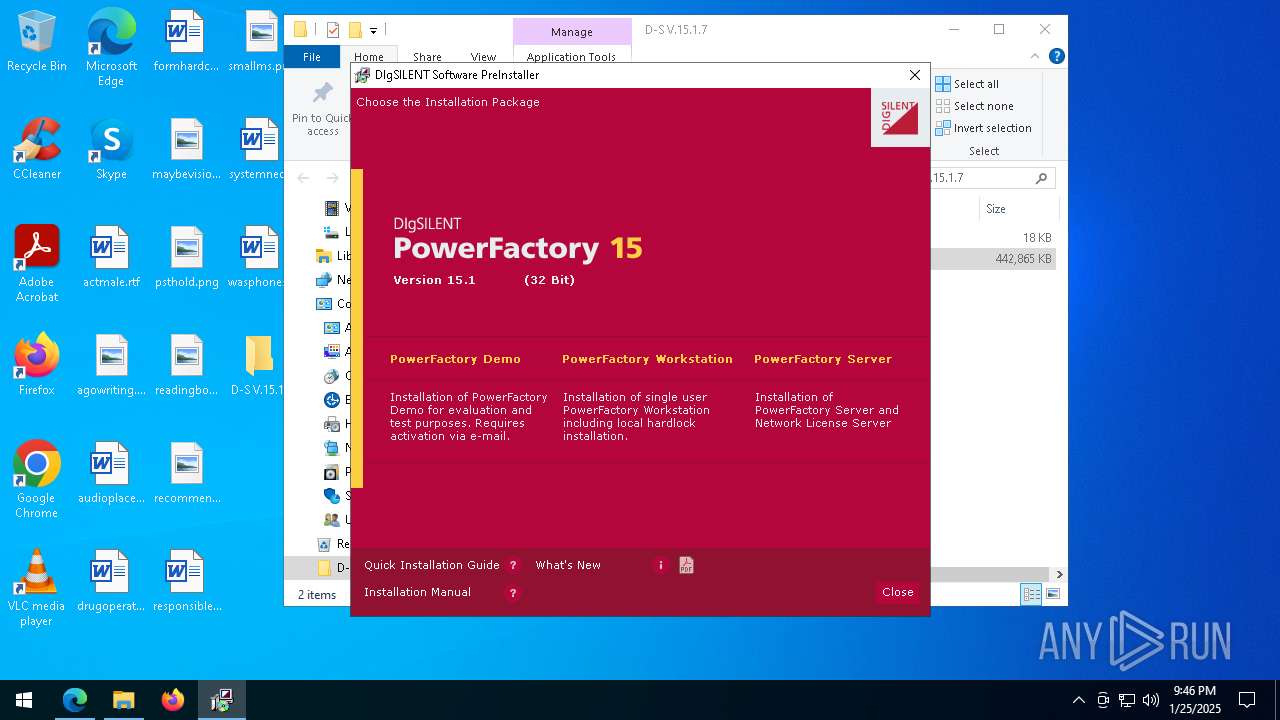Open the What's New info icon
Viewport: 1280px width, 720px height.
[x=660, y=565]
